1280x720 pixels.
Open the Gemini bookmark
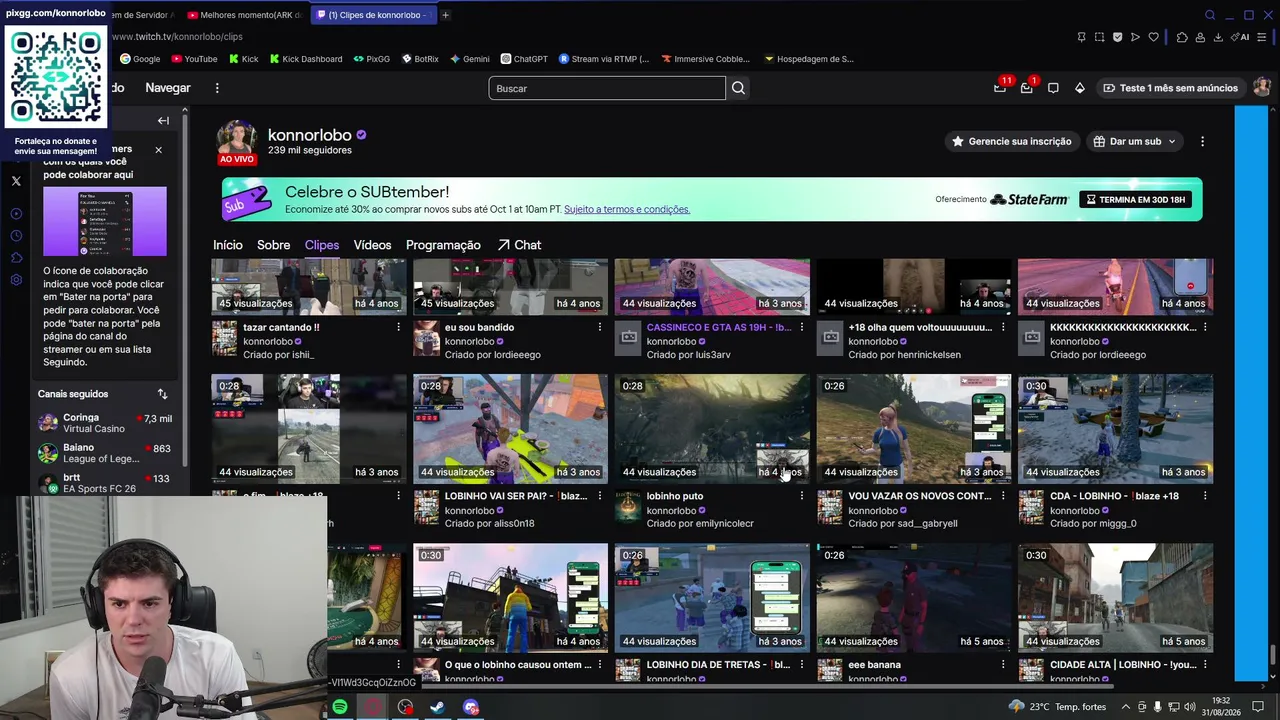pos(469,59)
